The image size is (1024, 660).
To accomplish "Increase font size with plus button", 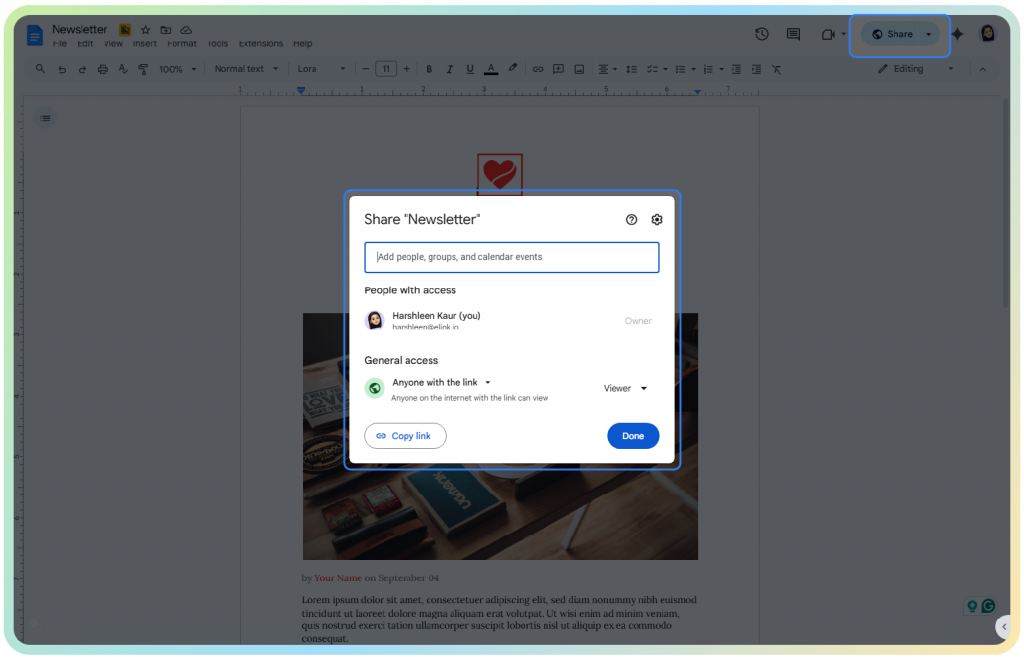I will [406, 69].
